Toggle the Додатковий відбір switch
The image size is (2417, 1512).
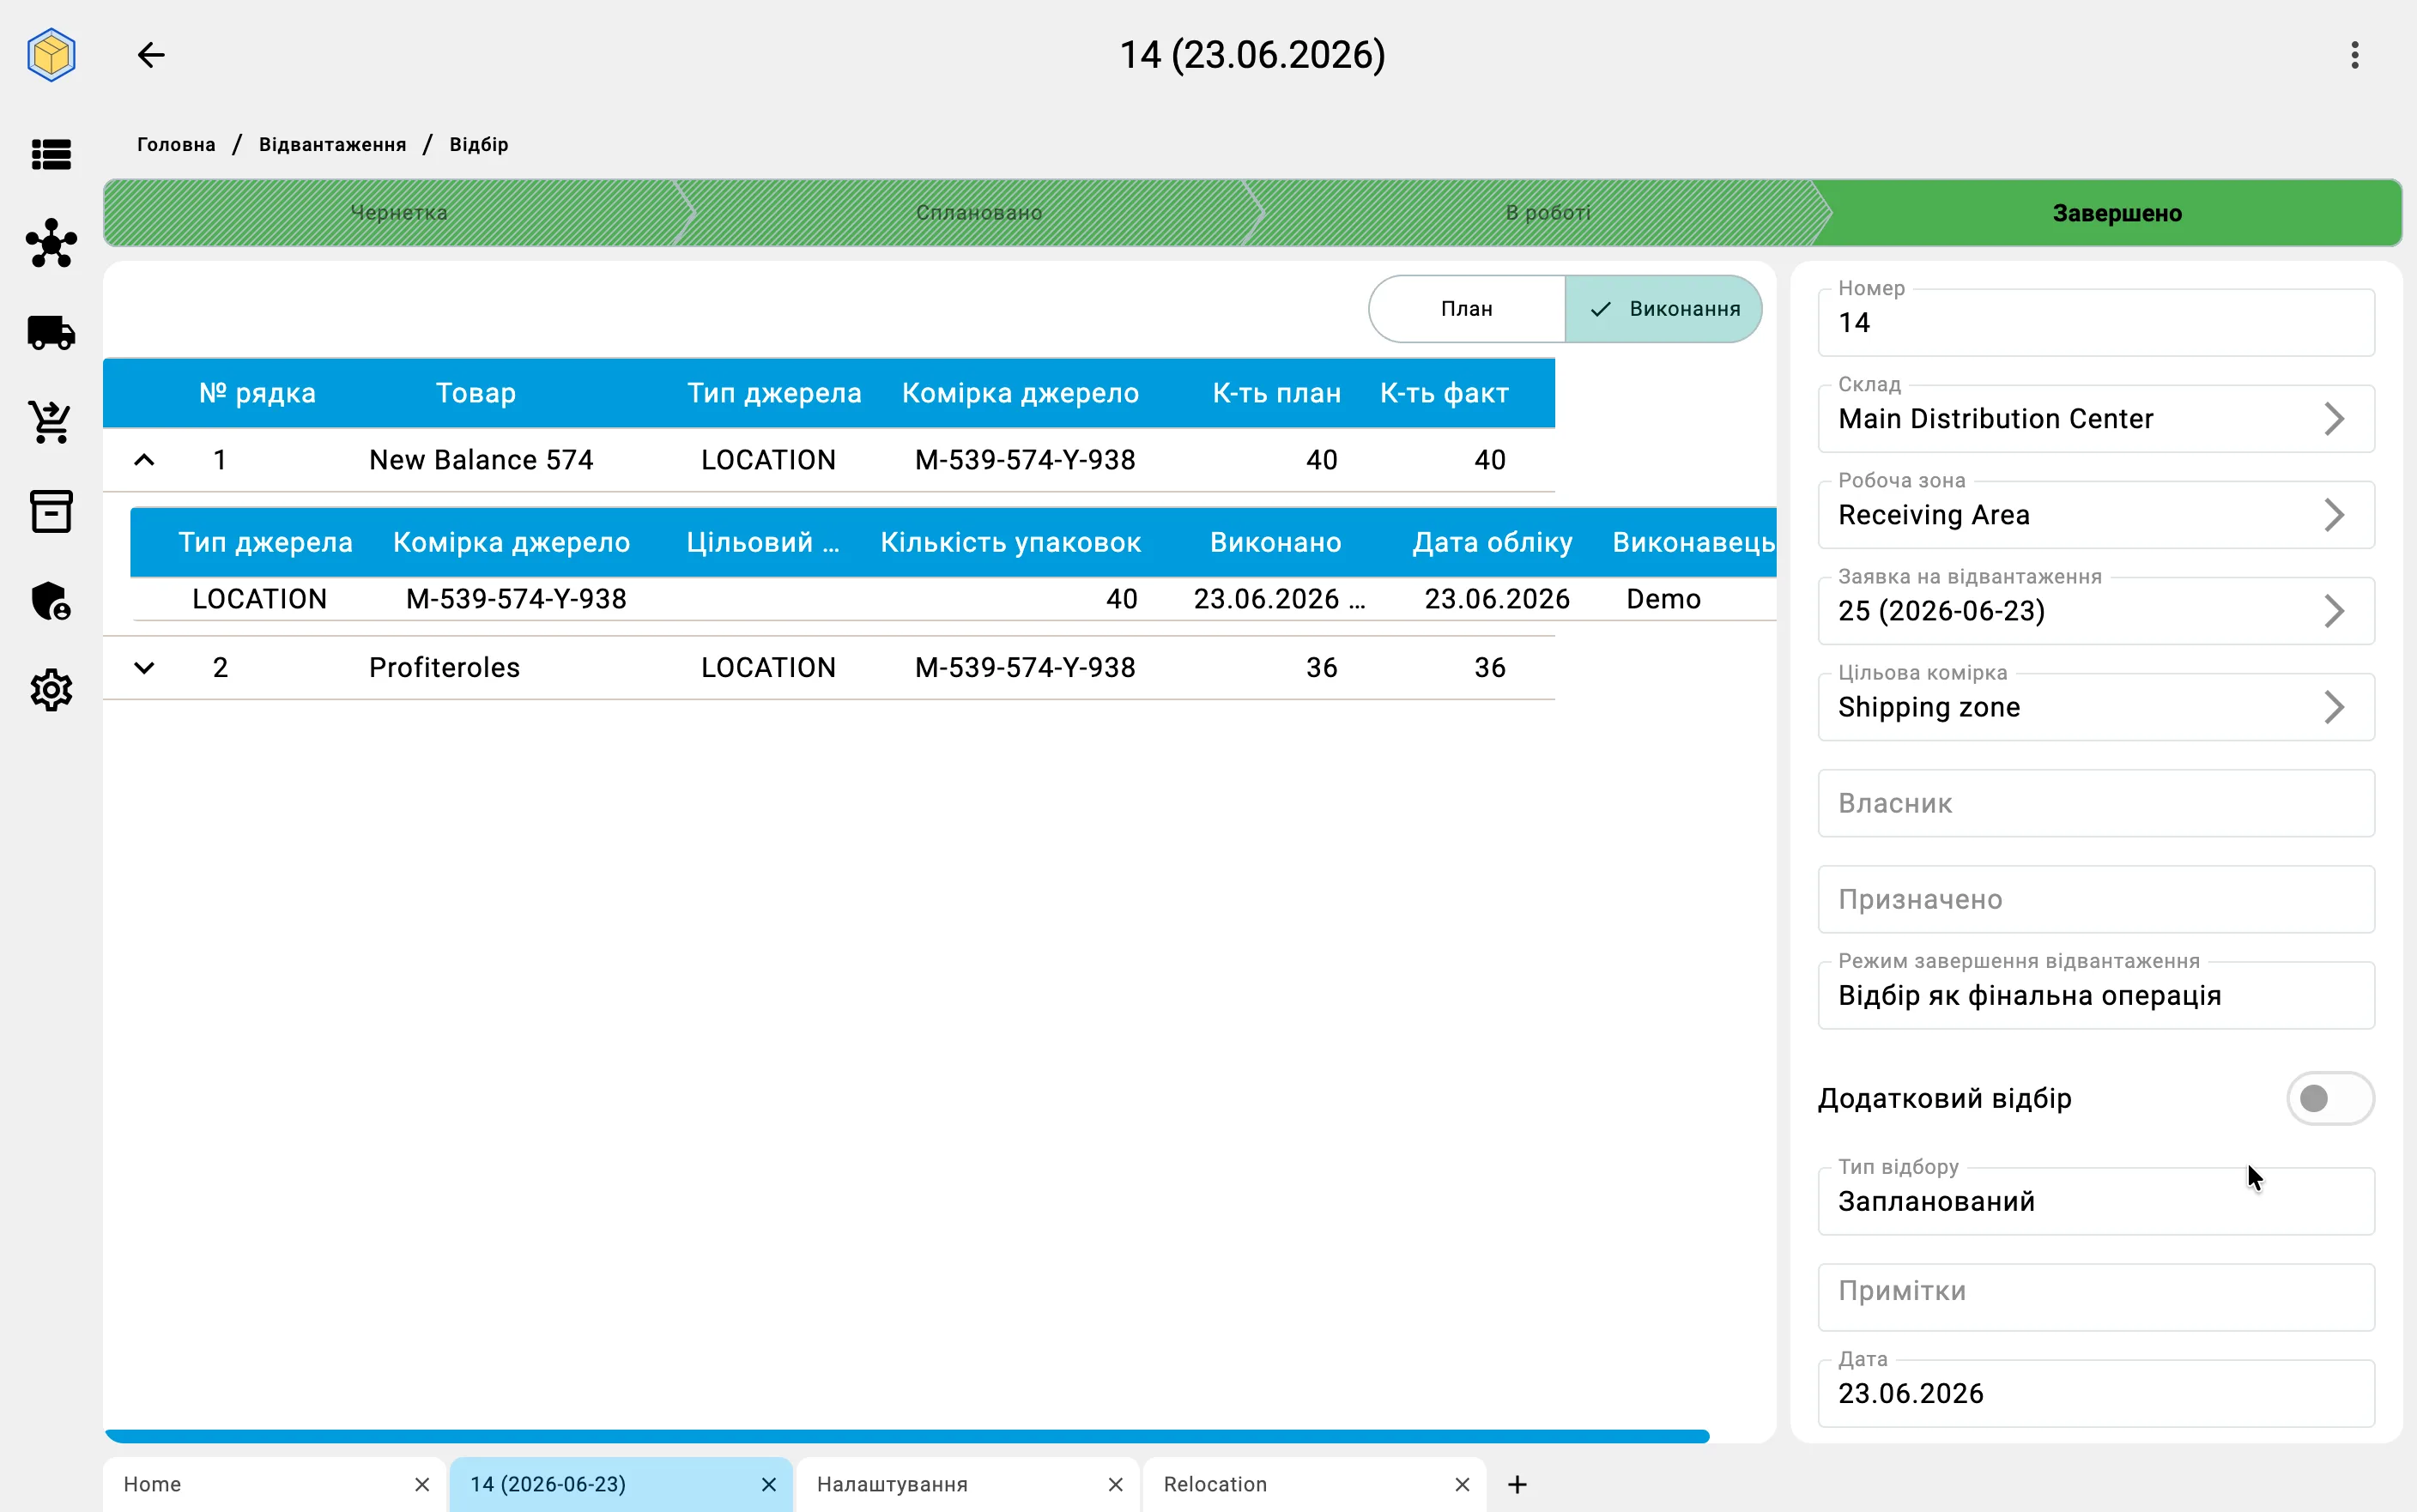click(x=2330, y=1098)
